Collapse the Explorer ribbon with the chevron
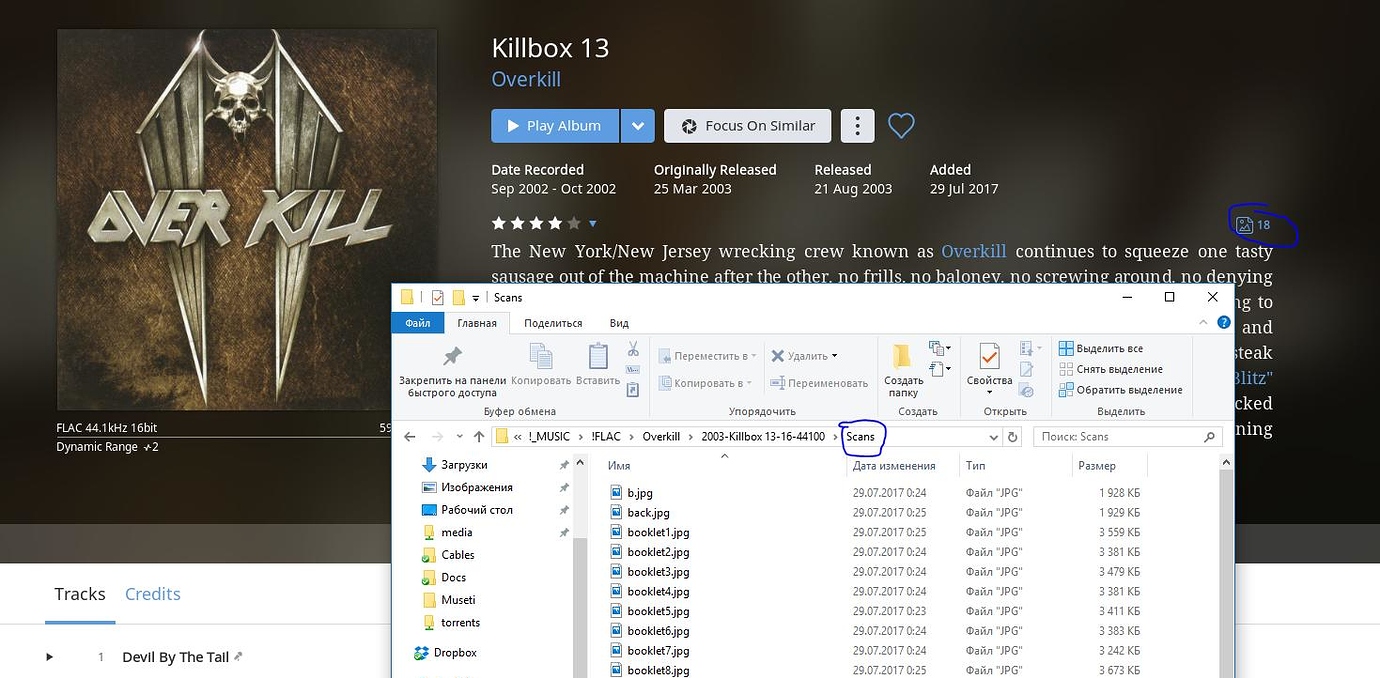The image size is (1380, 678). [1203, 323]
